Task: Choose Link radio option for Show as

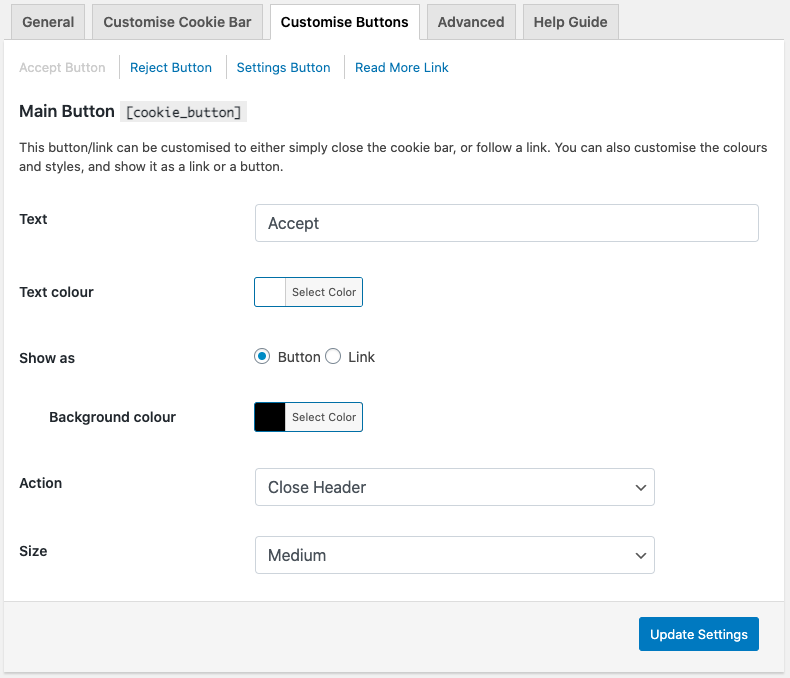Action: click(x=333, y=357)
